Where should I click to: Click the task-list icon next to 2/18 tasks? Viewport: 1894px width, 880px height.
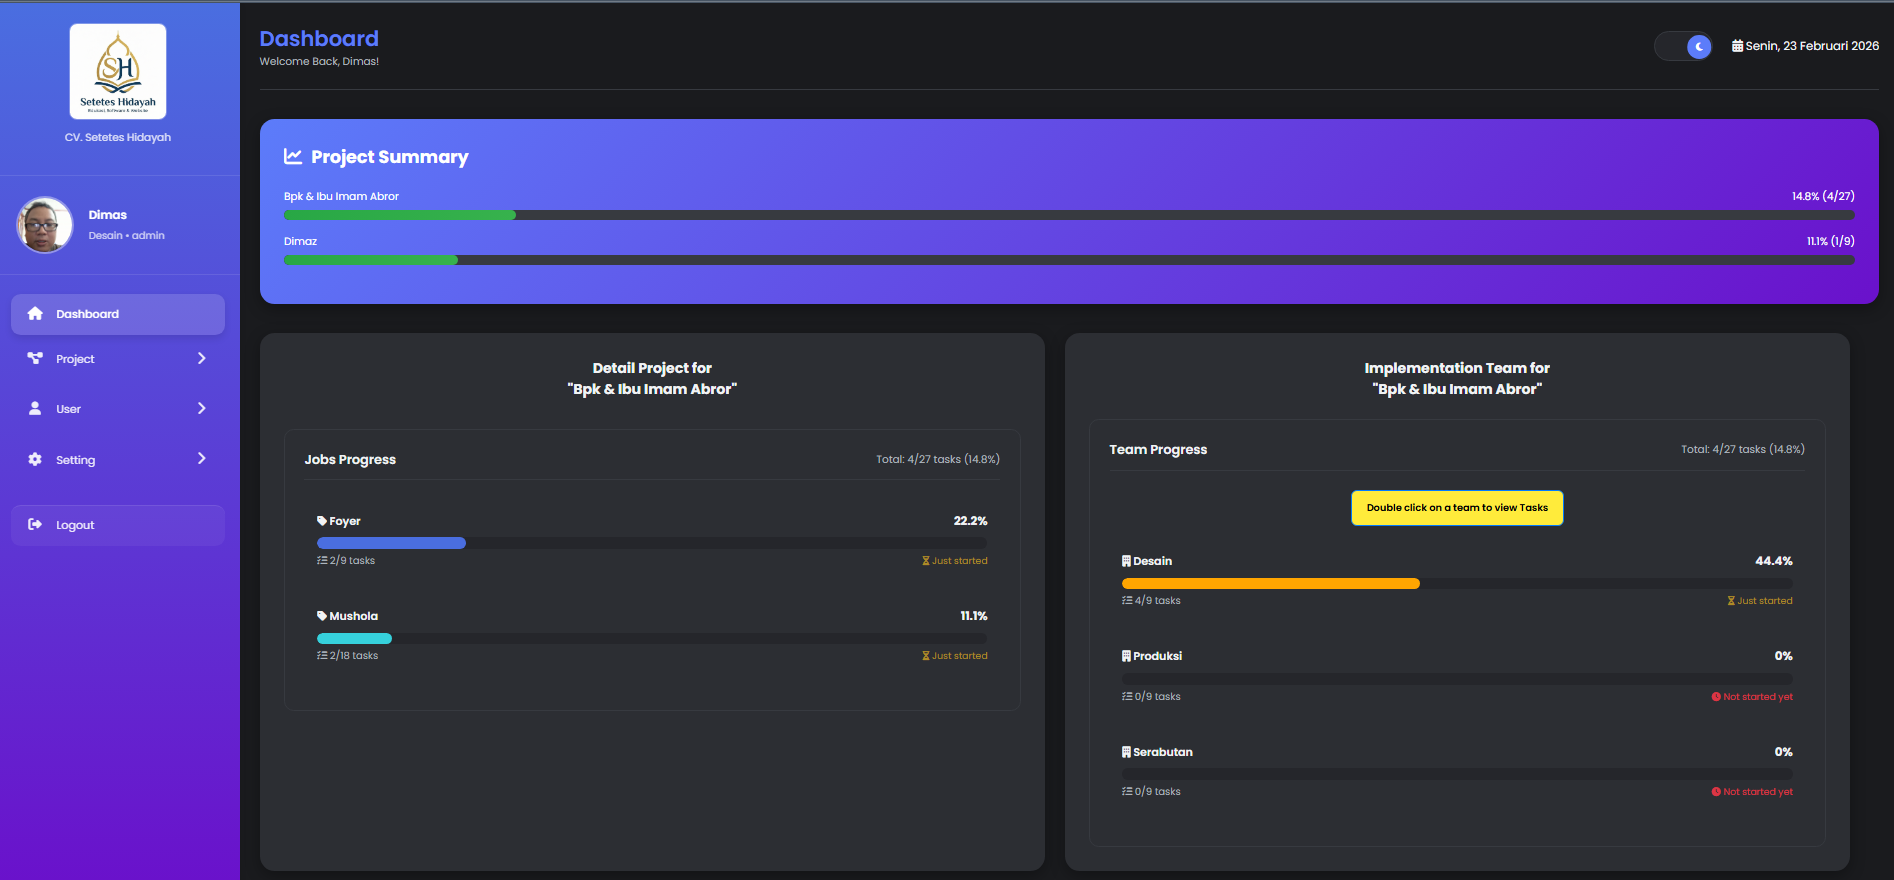(x=322, y=655)
